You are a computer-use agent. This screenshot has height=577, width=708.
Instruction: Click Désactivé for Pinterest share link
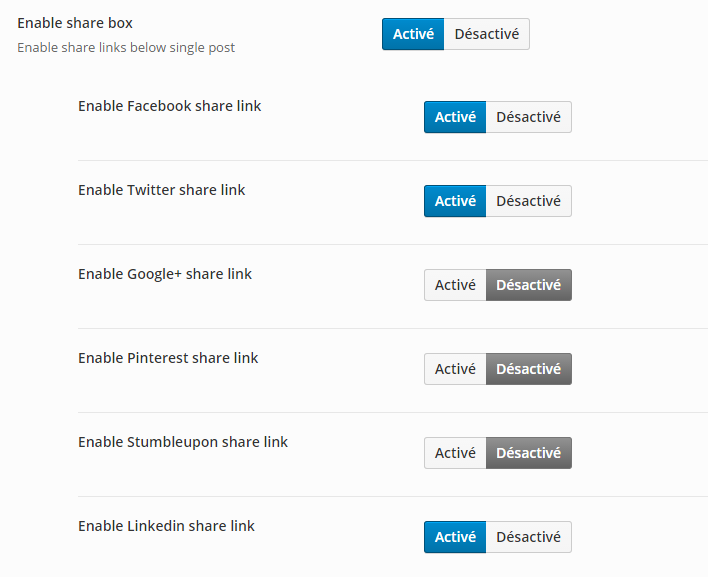[x=528, y=369]
